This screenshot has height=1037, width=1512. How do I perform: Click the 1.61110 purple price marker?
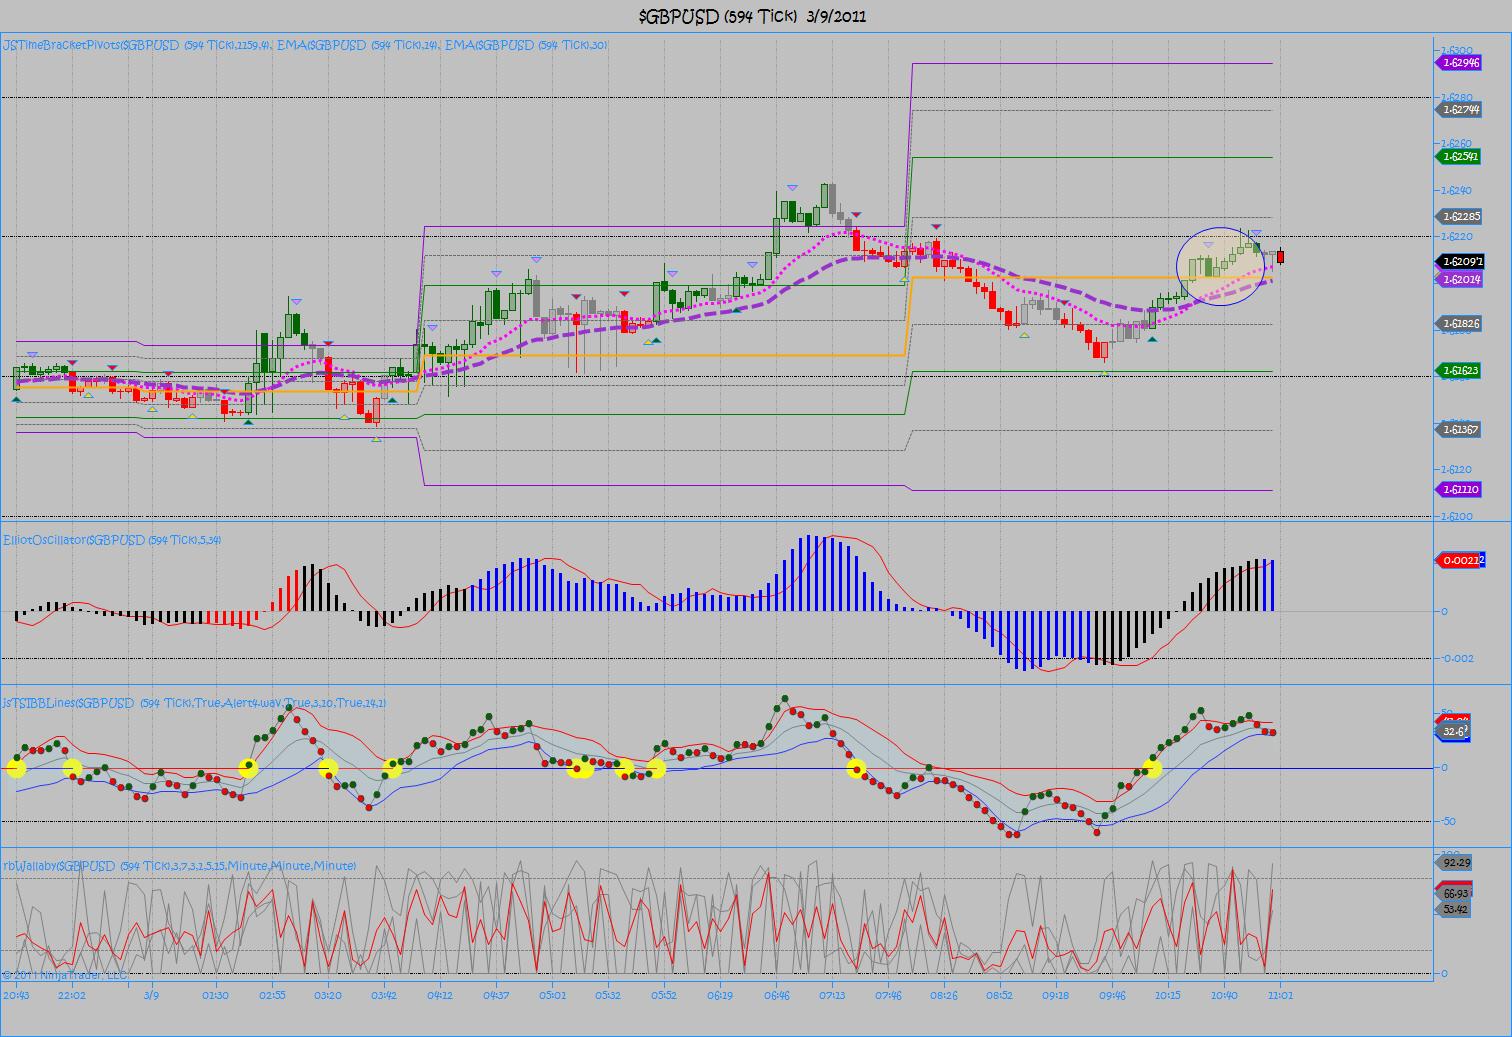point(1460,489)
